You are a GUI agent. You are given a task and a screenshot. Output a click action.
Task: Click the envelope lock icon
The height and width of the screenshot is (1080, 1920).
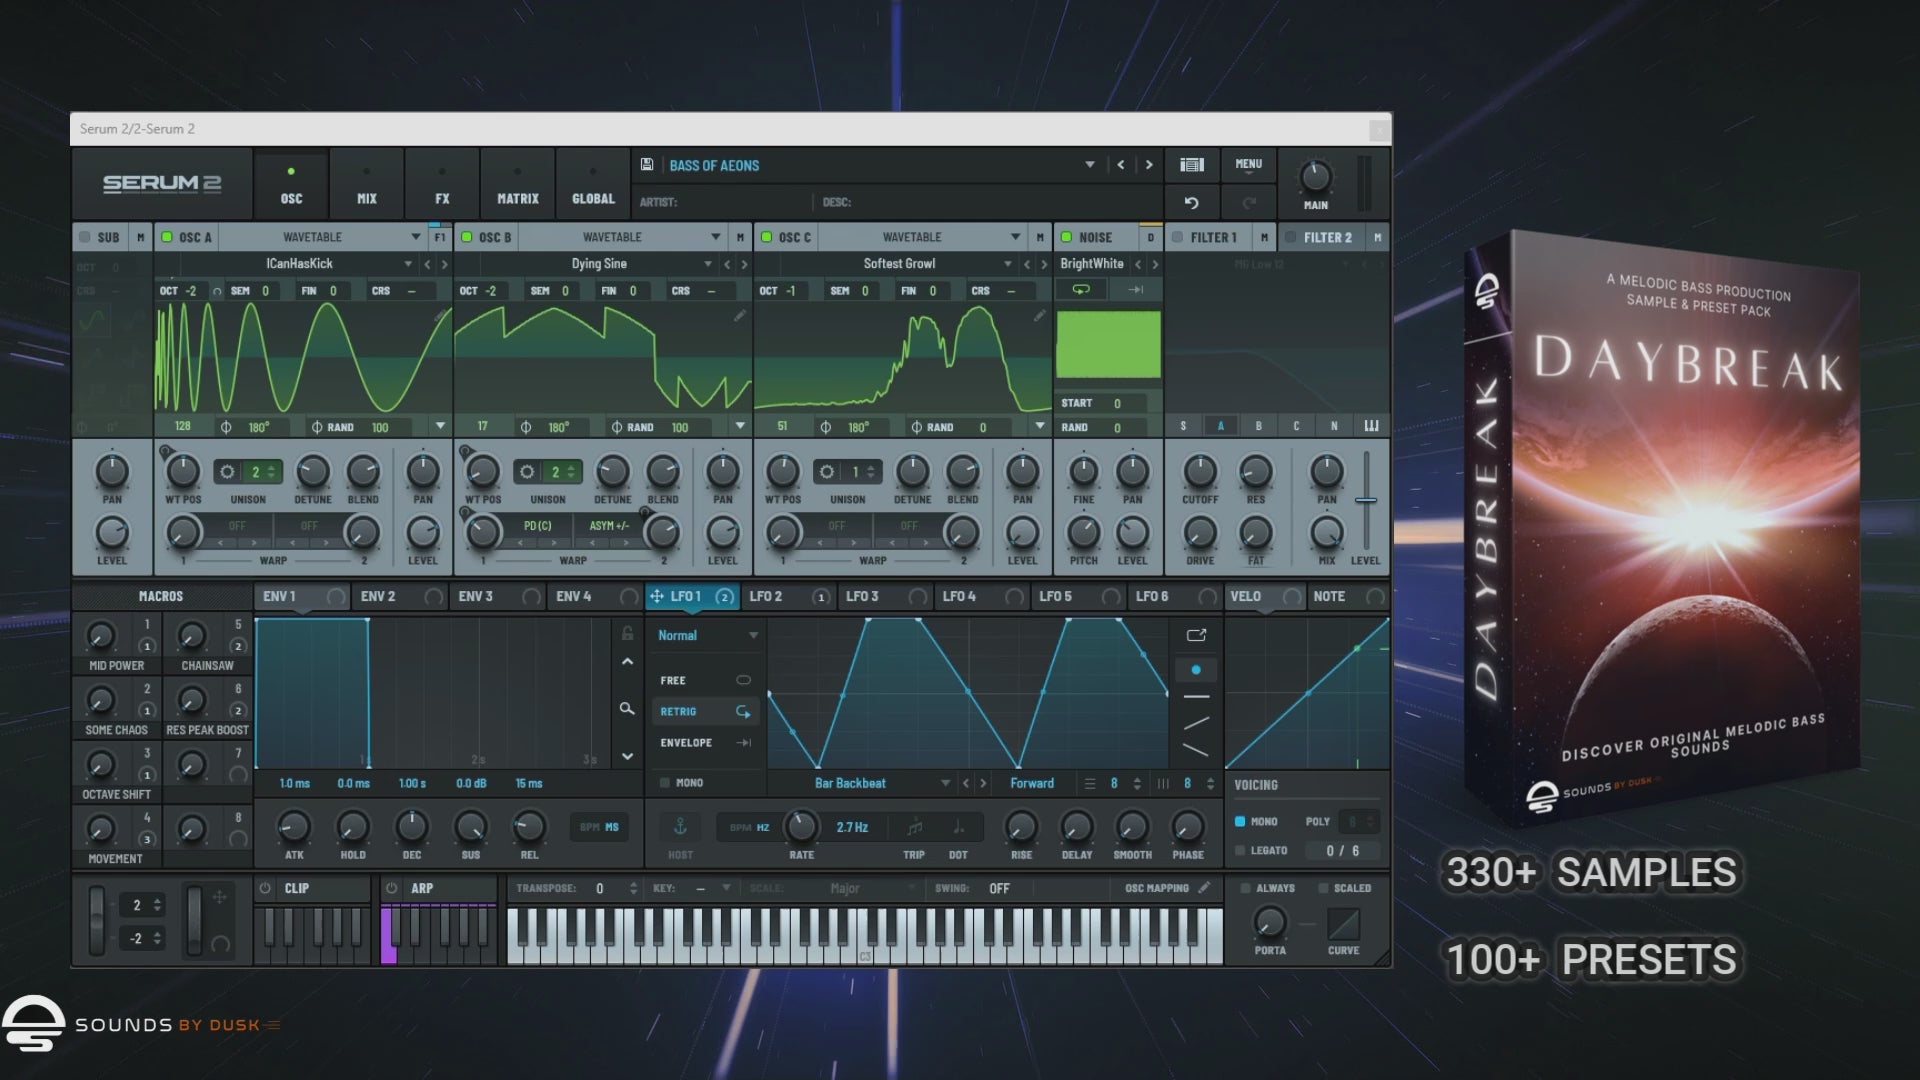627,634
